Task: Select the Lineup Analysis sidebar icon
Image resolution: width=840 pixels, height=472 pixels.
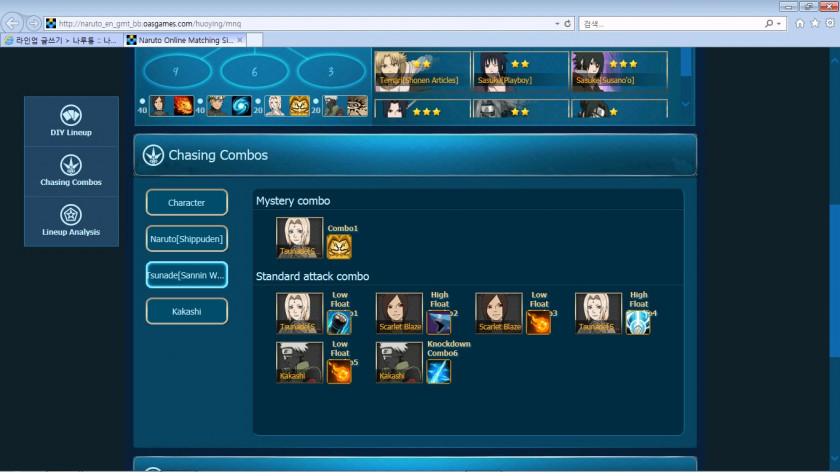Action: click(71, 215)
